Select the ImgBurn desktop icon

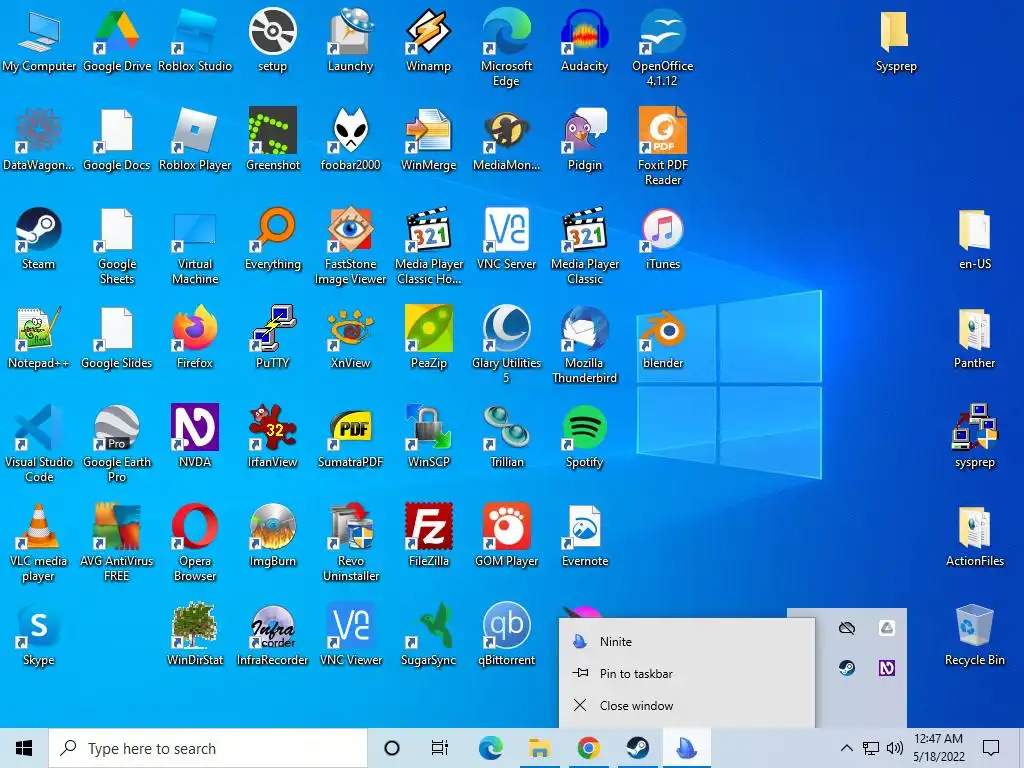point(273,536)
